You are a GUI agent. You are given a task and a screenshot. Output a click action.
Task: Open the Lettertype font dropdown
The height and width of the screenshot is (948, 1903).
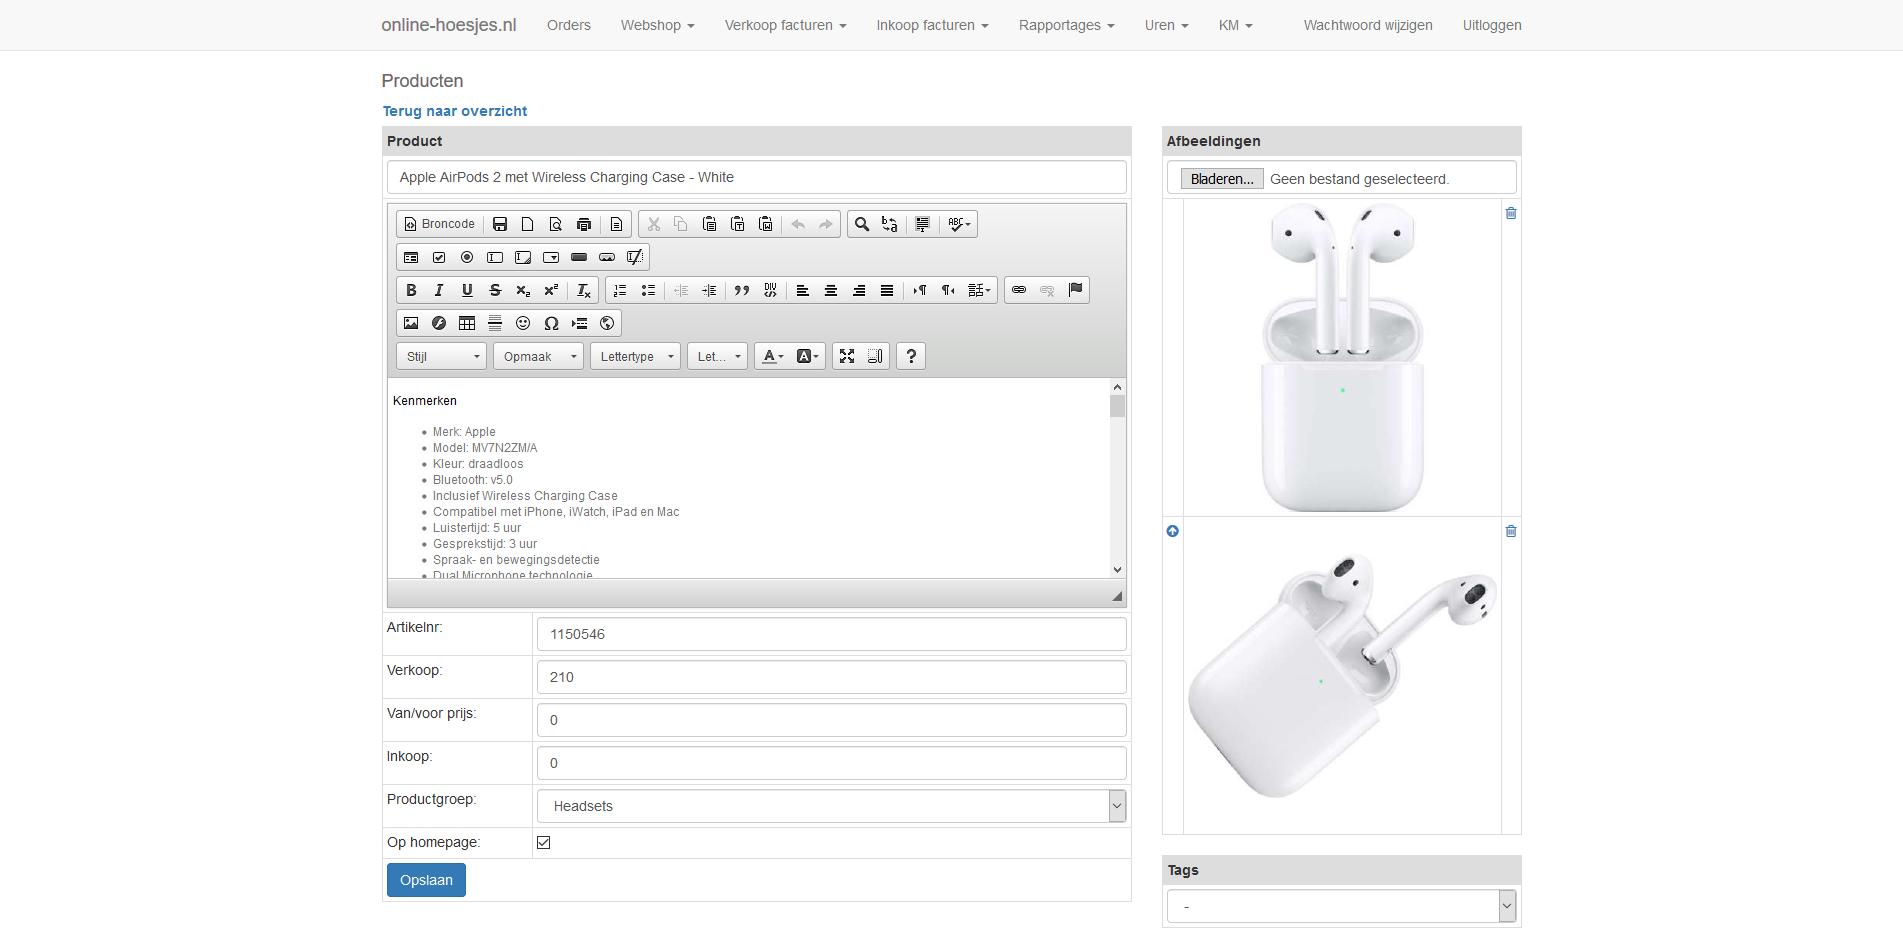(636, 356)
